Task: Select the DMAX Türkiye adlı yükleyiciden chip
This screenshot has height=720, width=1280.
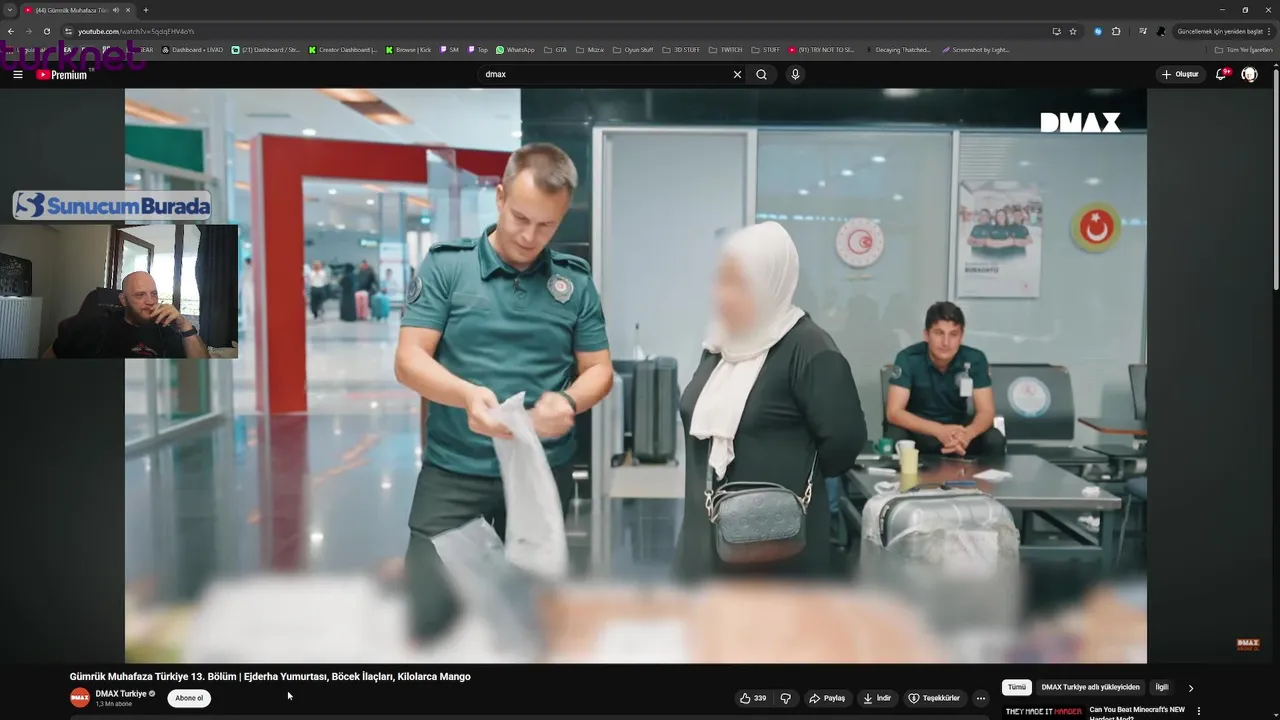Action: 1090,687
